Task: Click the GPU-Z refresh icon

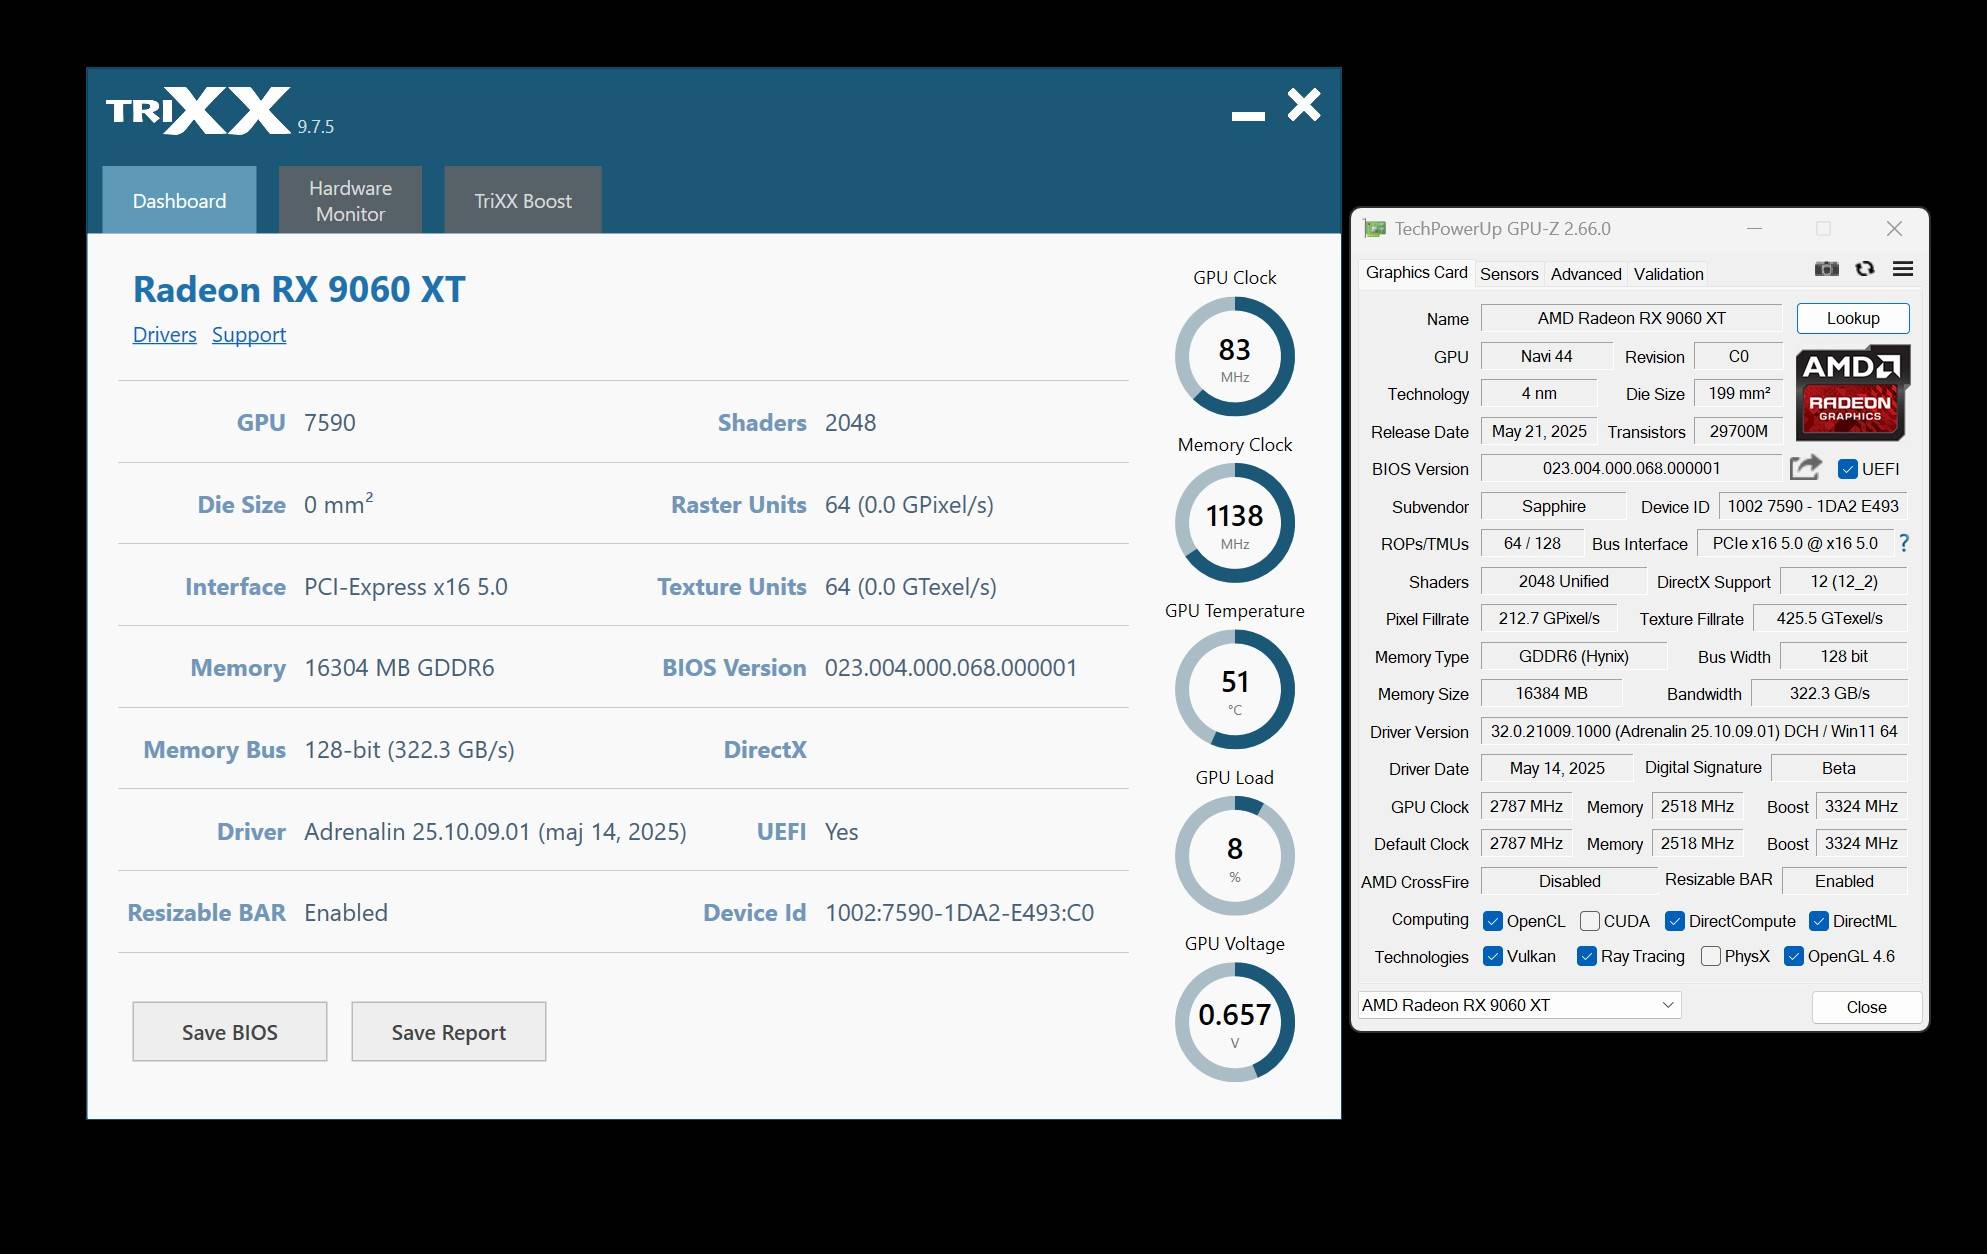Action: click(x=1864, y=269)
